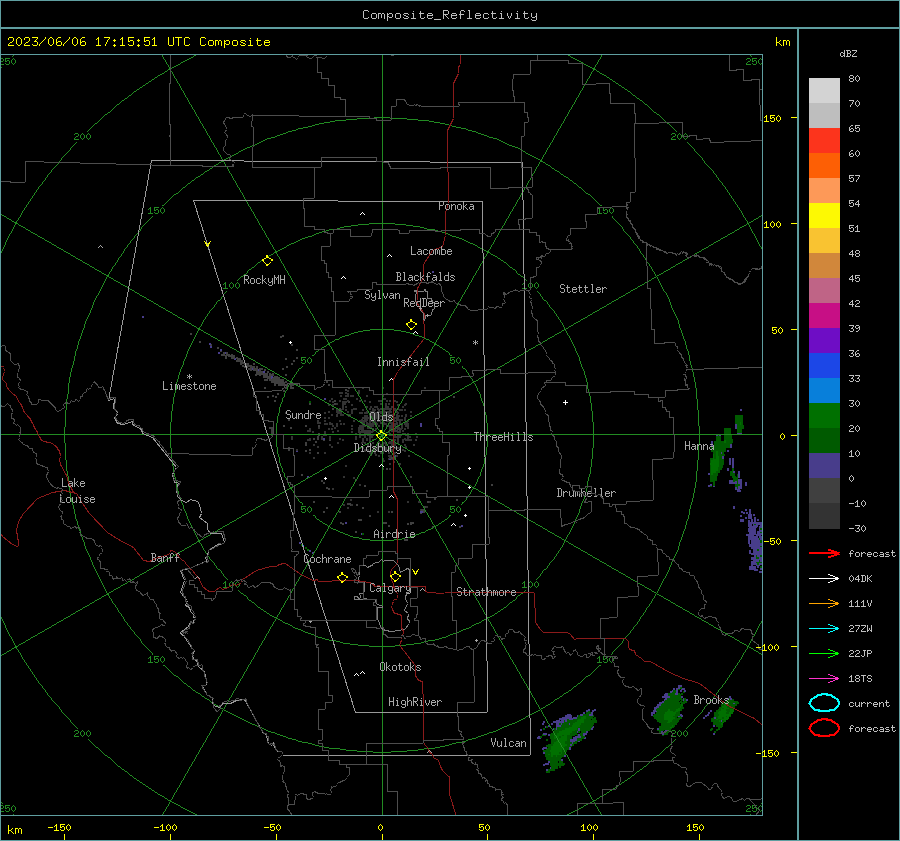Click the Sundre label
Screen dimensions: 900x841
click(x=303, y=415)
